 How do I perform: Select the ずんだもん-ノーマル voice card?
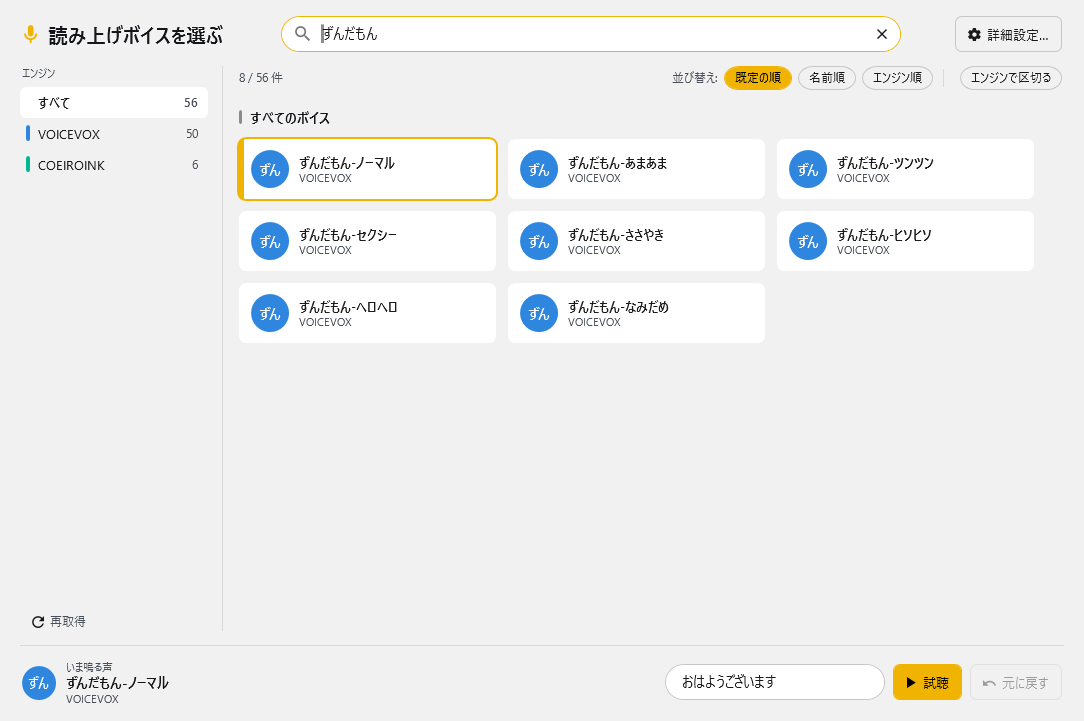367,169
